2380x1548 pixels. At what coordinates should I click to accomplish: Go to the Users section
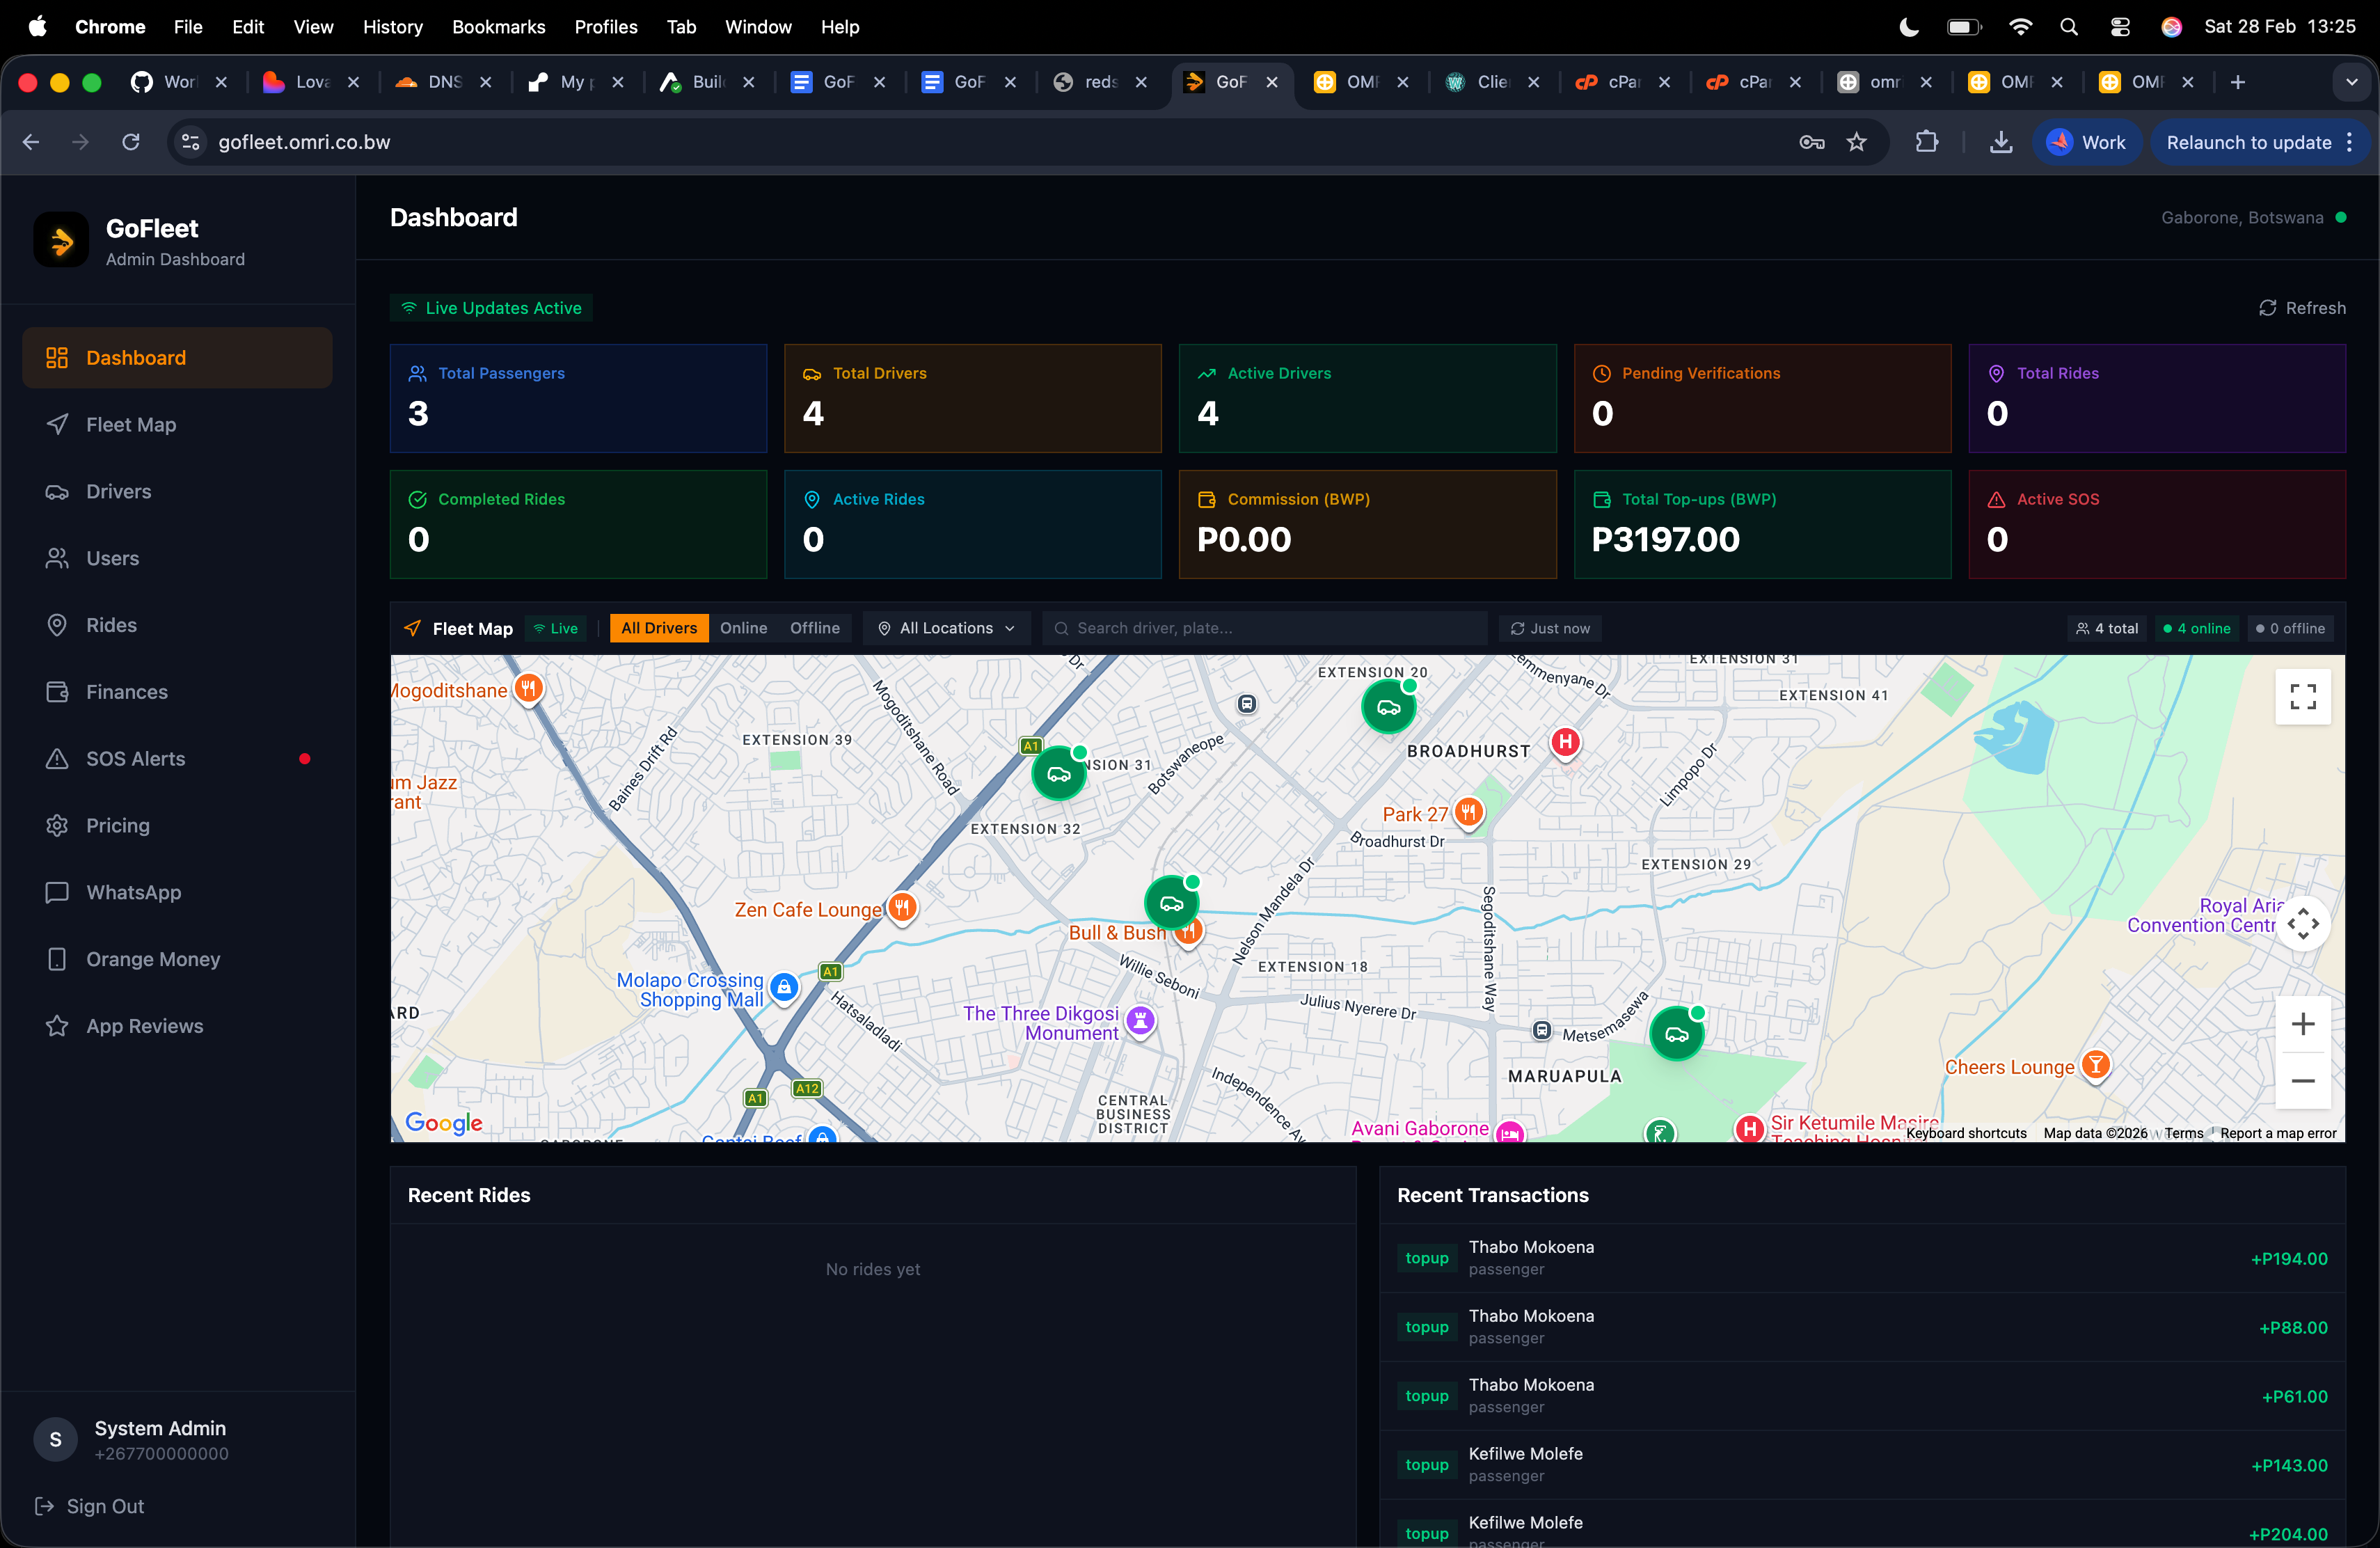pos(177,558)
